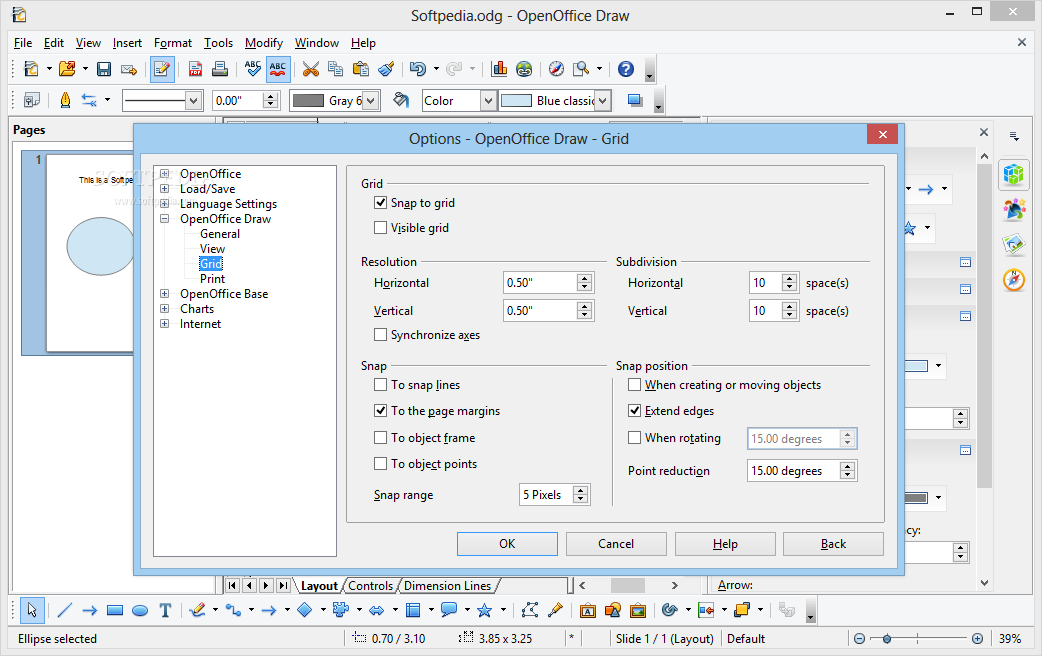Check Synchronize axes option
The width and height of the screenshot is (1042, 656).
[x=380, y=335]
